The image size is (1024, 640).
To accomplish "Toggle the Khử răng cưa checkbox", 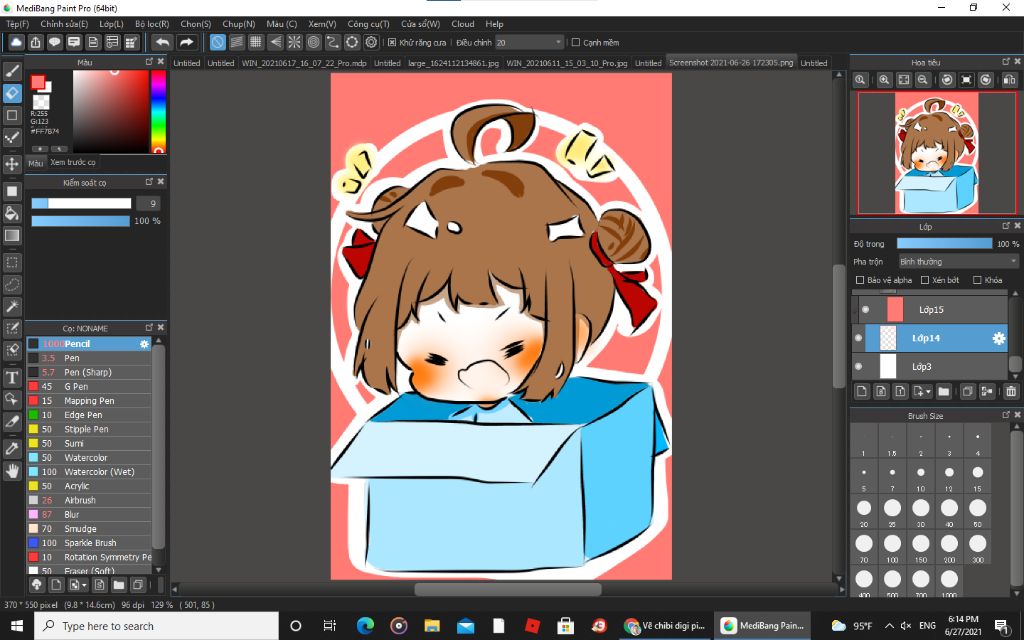I will (392, 42).
